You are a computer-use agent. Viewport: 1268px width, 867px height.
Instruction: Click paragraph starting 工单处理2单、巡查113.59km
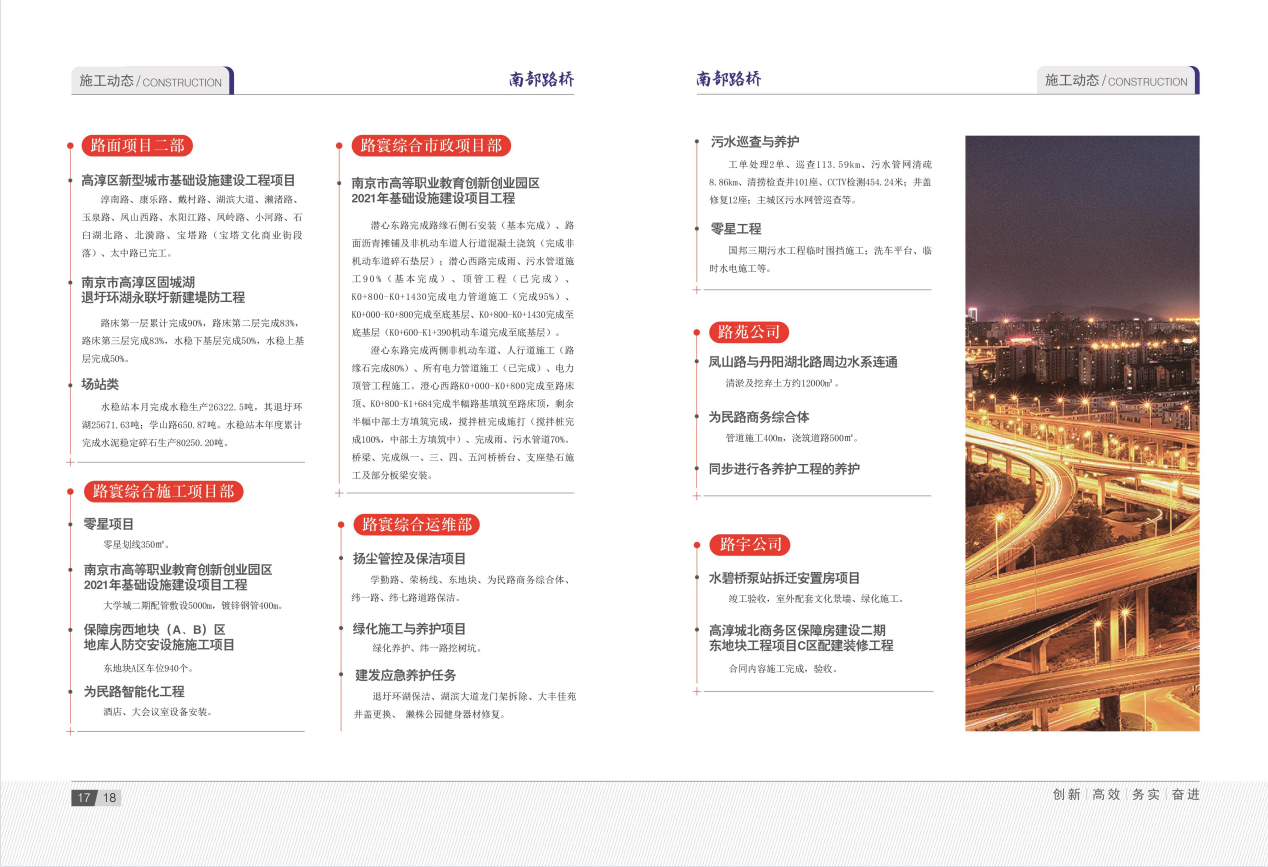click(821, 181)
